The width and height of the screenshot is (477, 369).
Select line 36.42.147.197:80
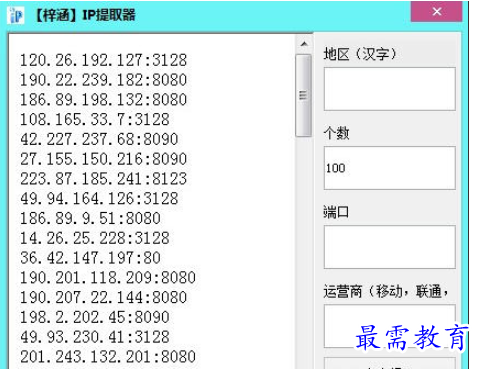pos(91,258)
